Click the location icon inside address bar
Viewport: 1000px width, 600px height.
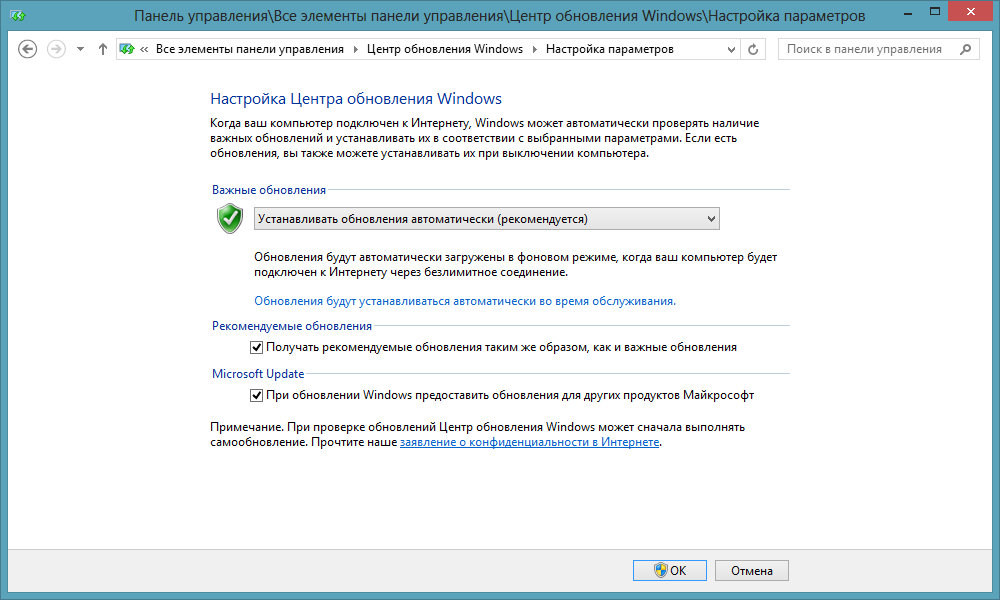point(128,49)
